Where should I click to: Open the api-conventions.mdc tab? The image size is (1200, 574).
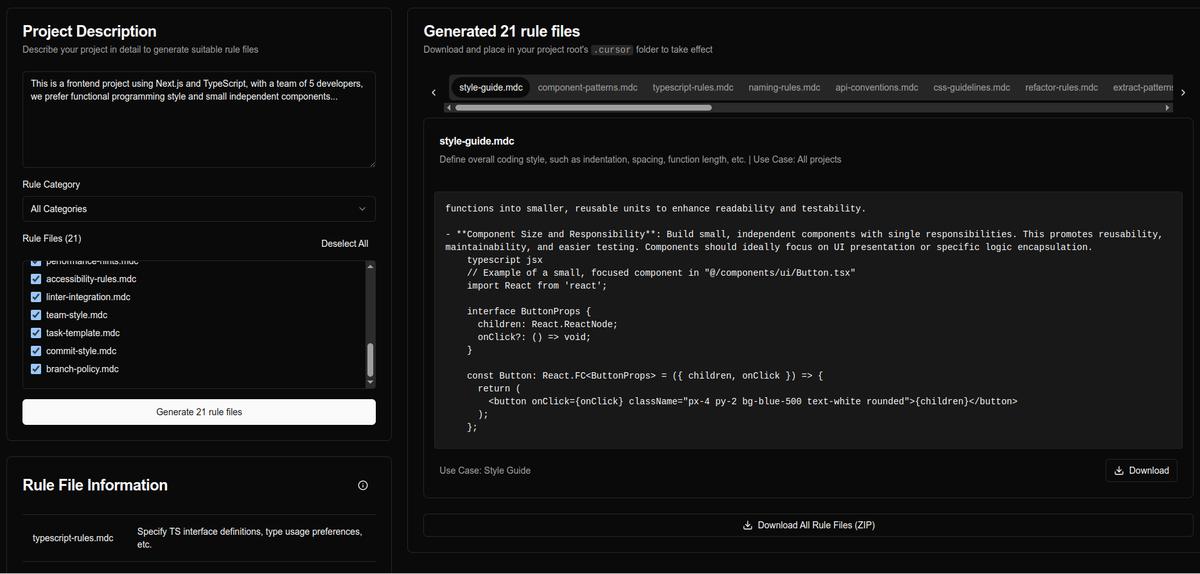pos(877,88)
